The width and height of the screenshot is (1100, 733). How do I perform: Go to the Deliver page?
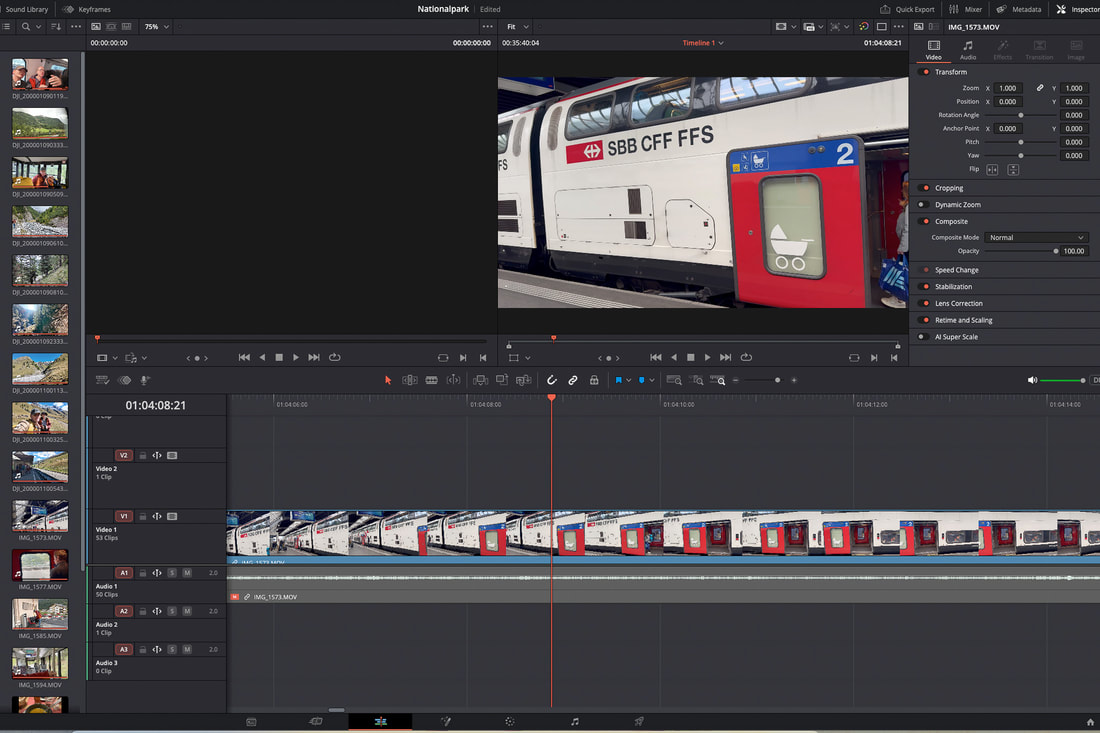coord(639,721)
